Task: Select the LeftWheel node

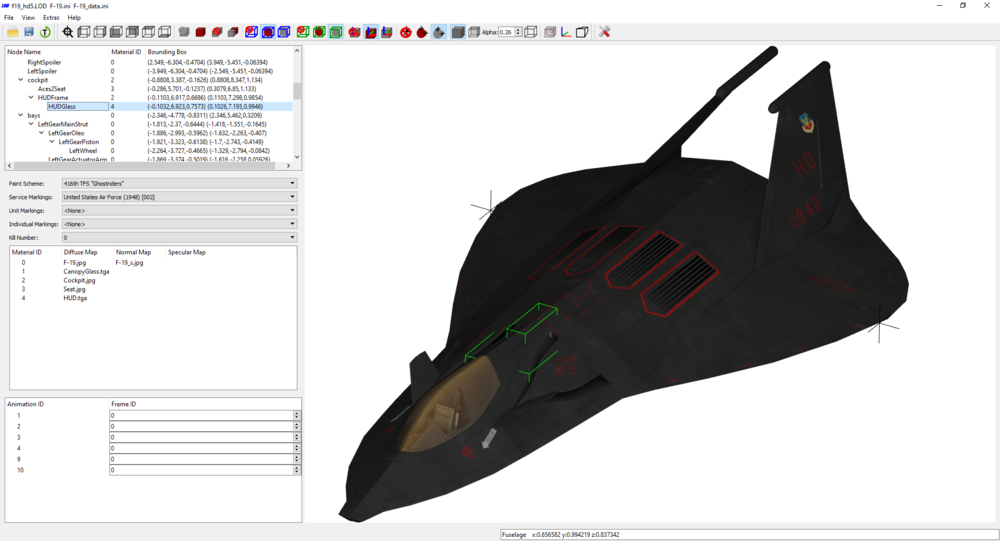Action: tap(83, 151)
